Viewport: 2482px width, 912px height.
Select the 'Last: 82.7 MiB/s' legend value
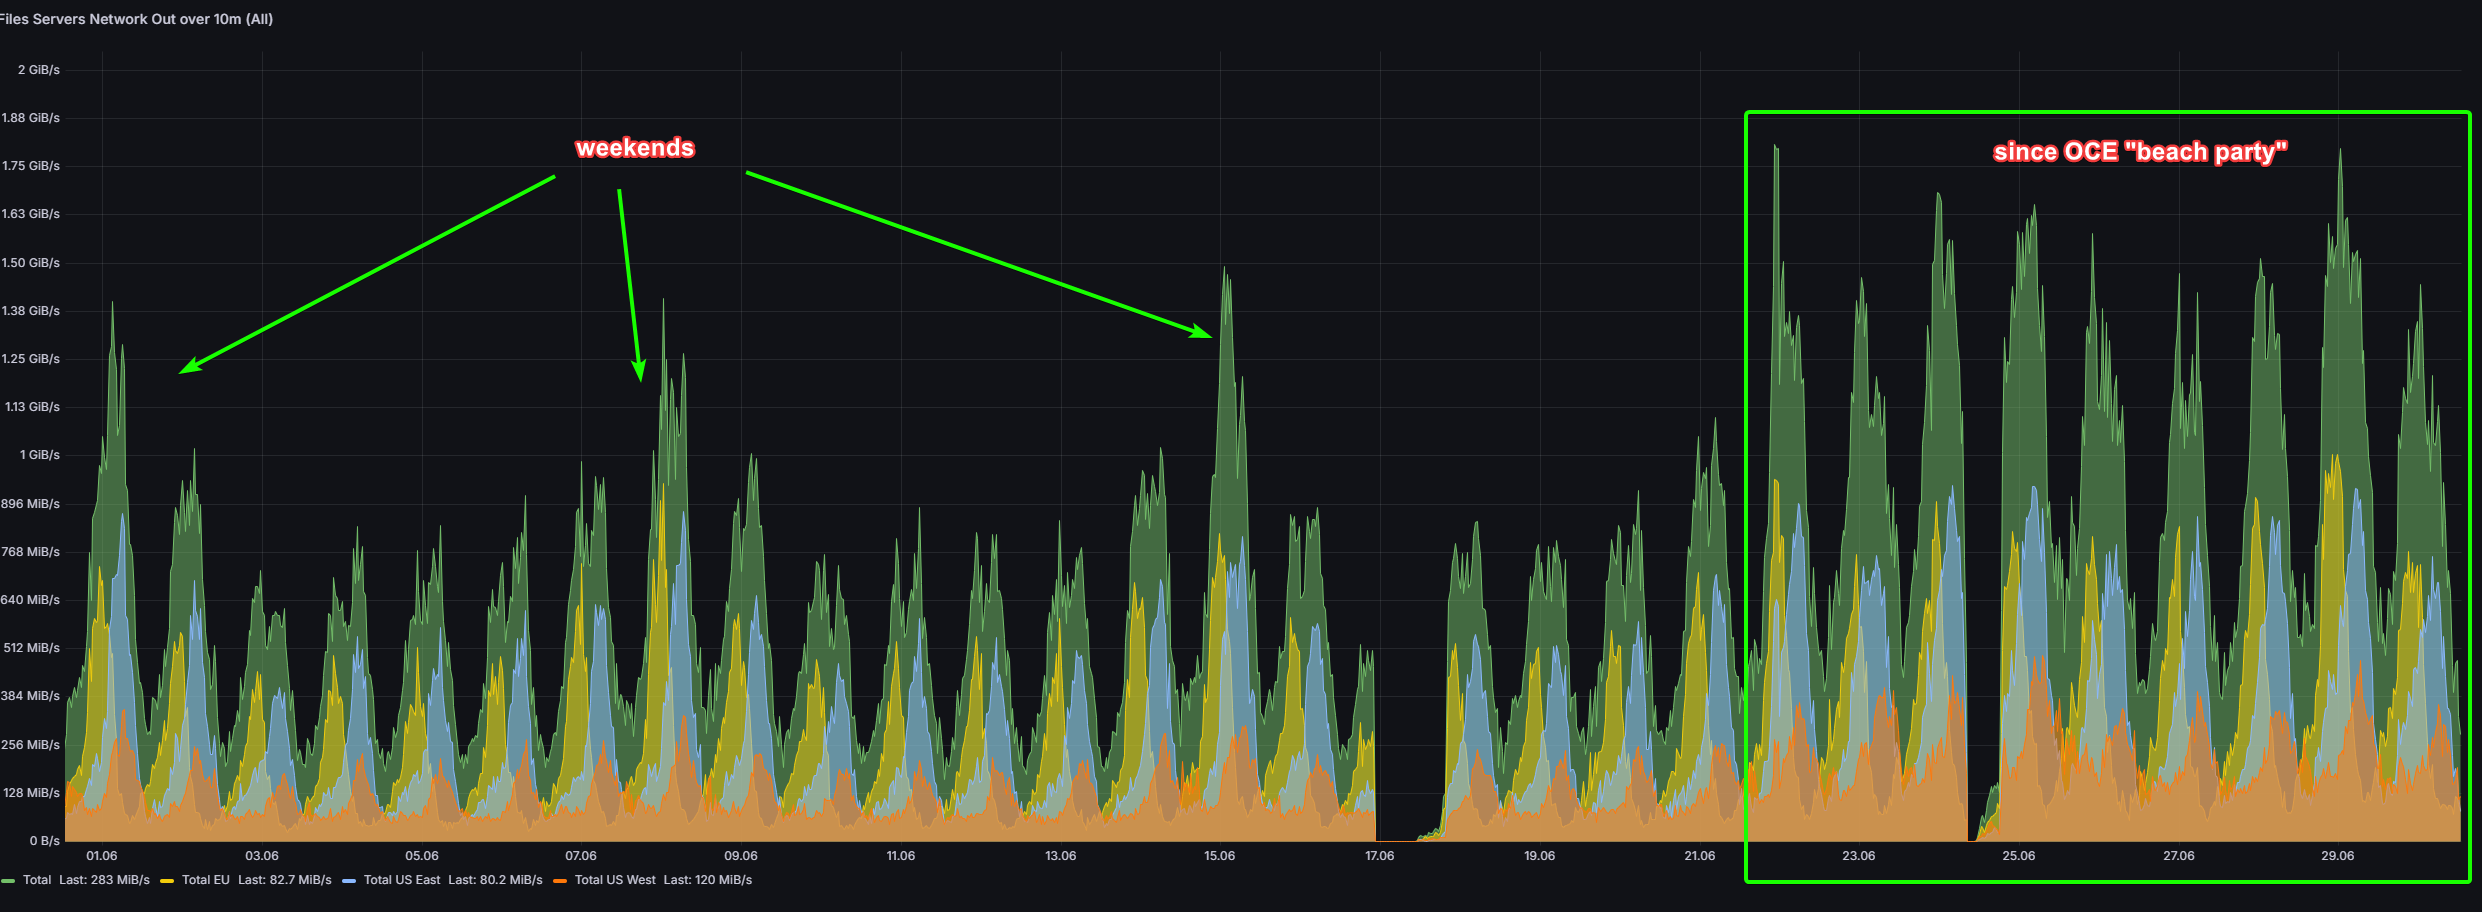[x=285, y=880]
